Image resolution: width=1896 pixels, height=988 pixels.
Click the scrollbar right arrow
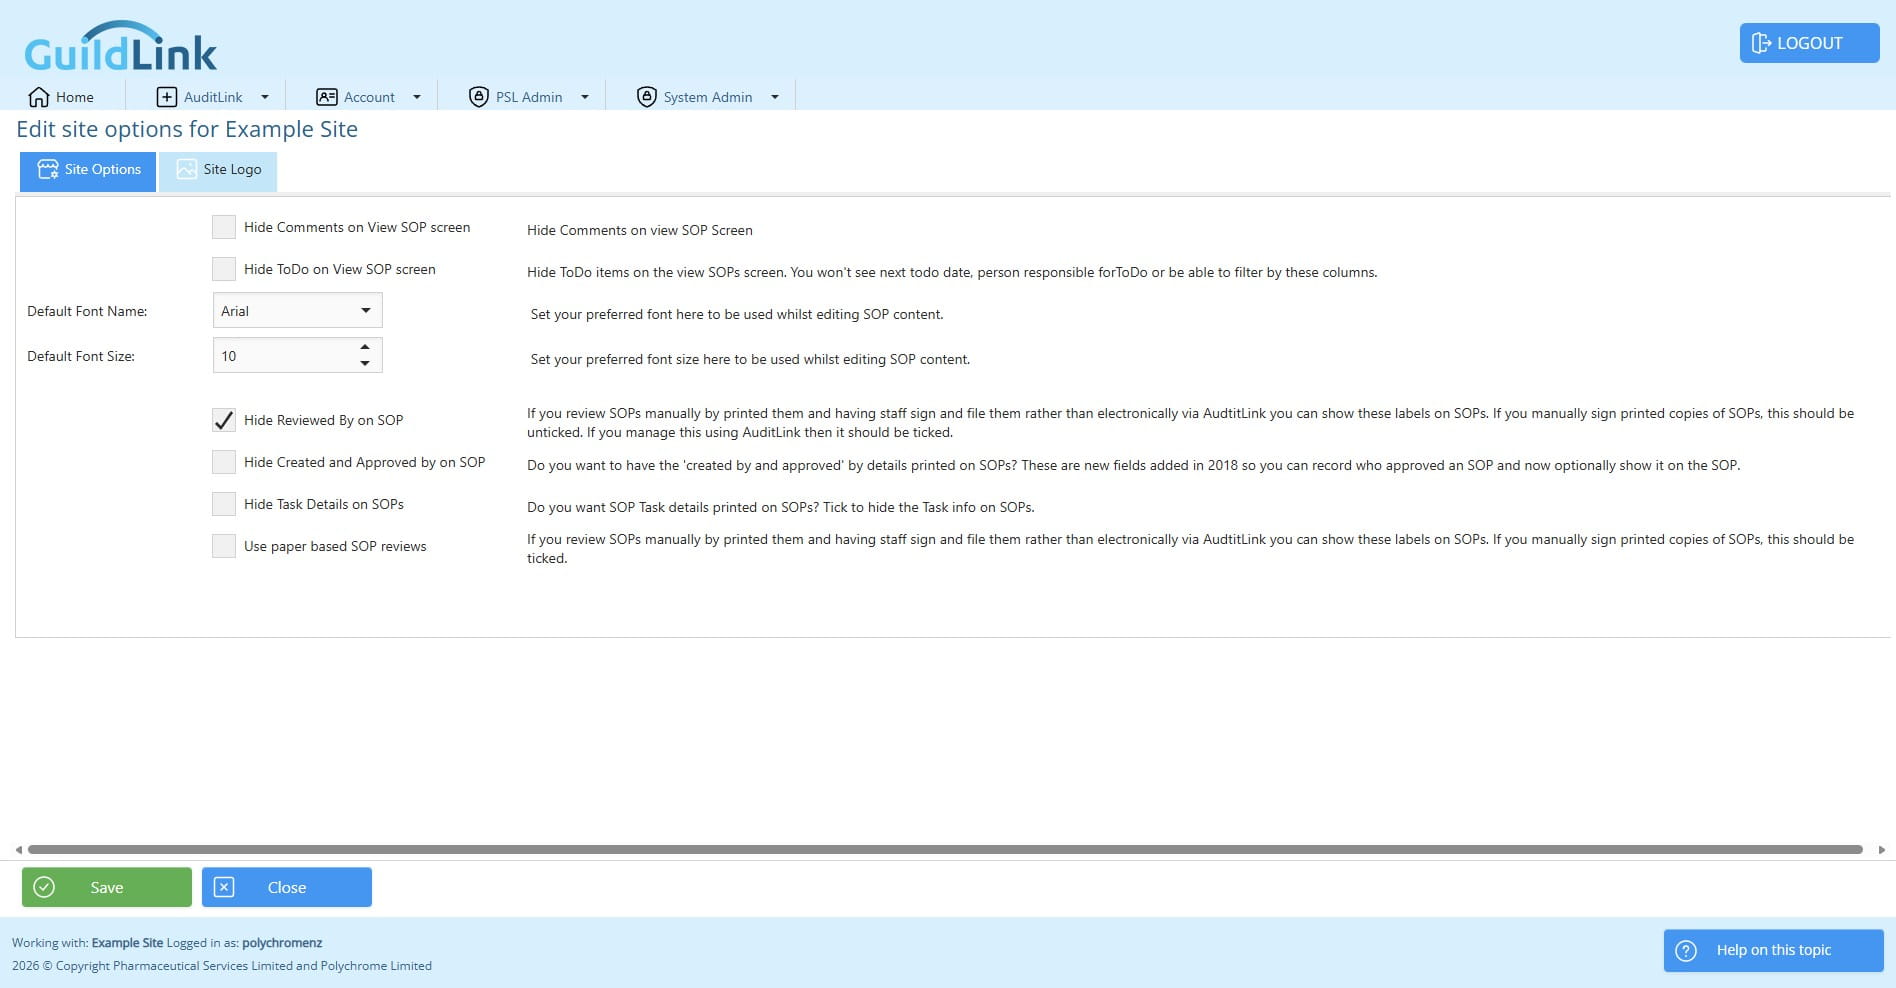tap(1882, 849)
